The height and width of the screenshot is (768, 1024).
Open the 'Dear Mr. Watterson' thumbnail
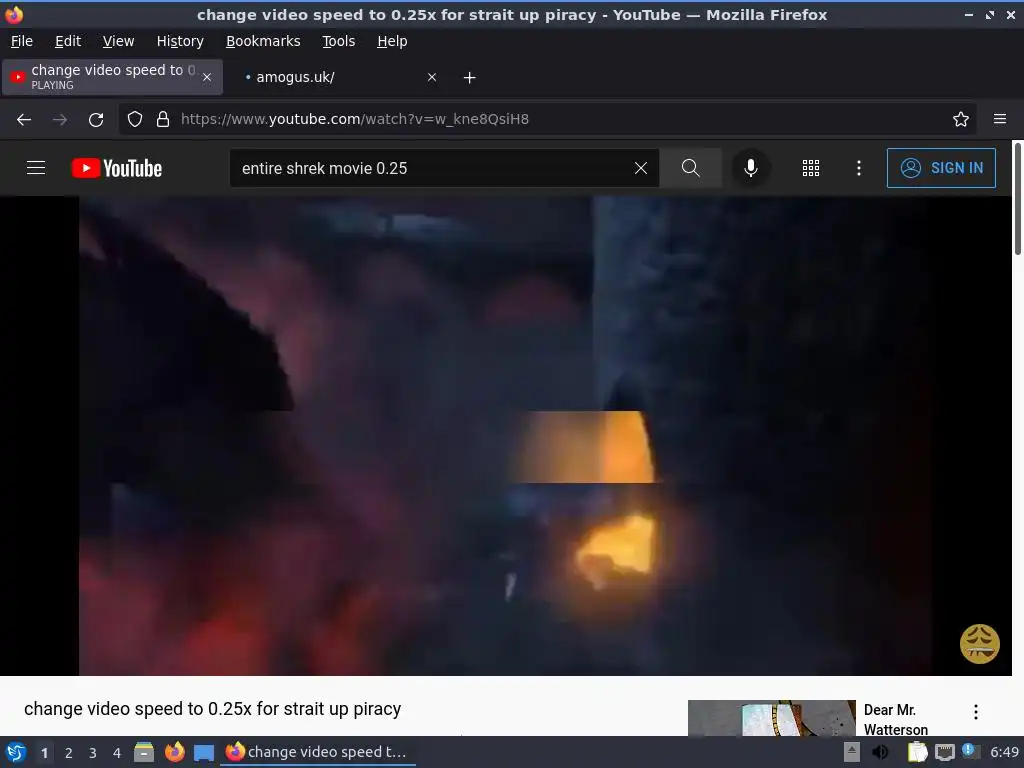[771, 718]
